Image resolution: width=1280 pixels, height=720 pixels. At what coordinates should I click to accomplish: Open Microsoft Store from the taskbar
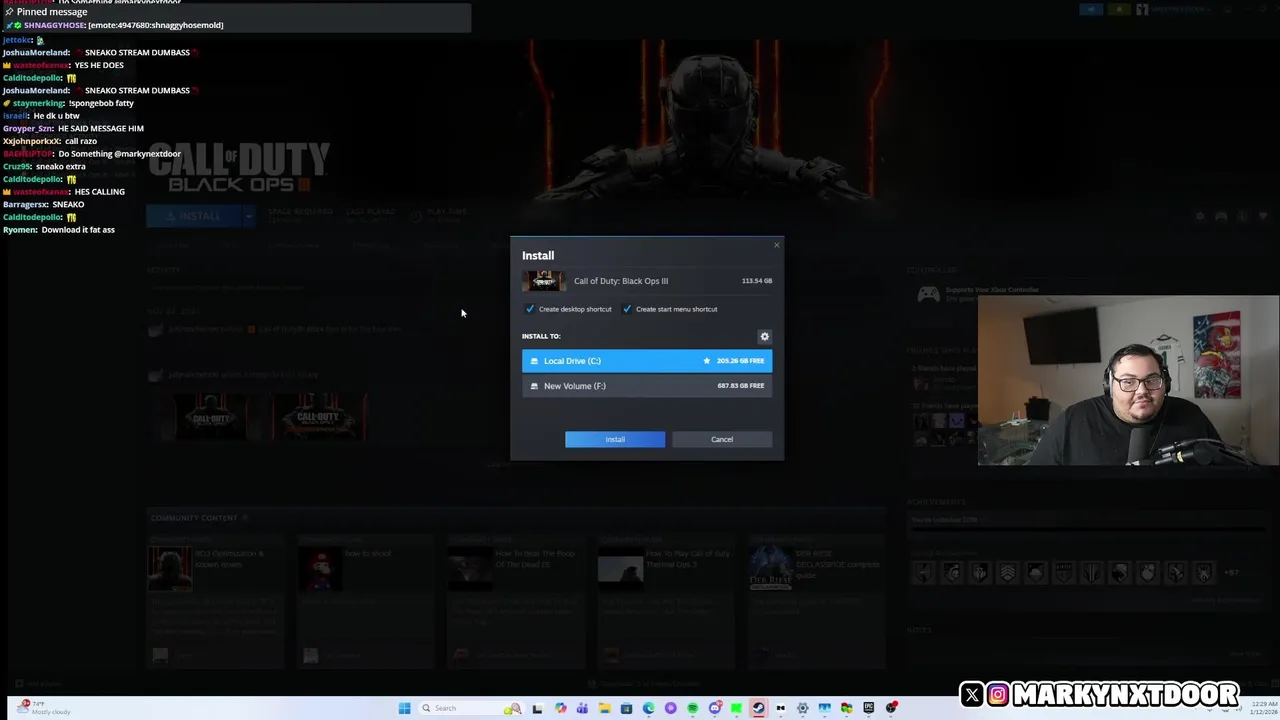point(626,708)
